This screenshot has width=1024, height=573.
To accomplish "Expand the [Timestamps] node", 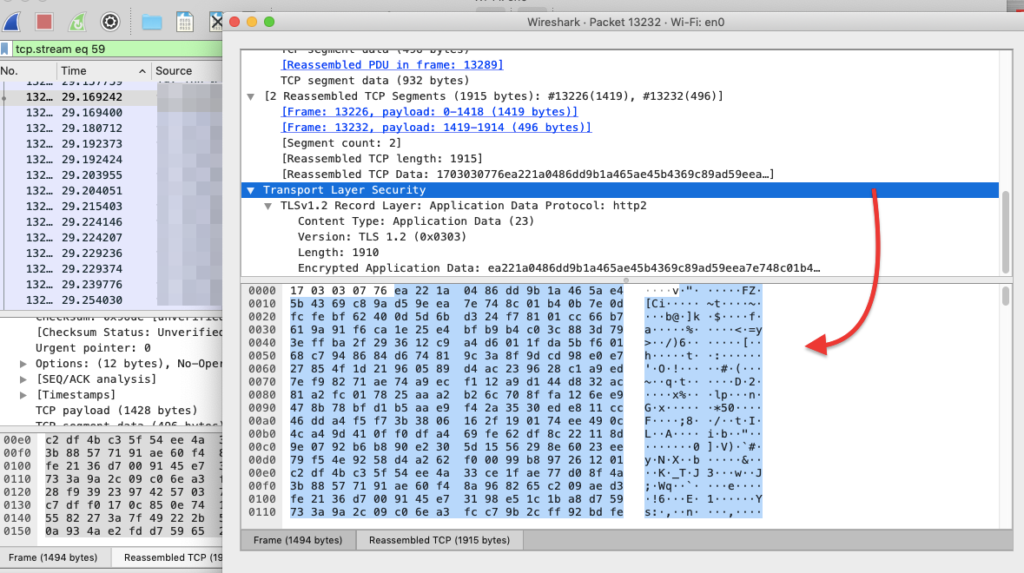I will tap(24, 395).
